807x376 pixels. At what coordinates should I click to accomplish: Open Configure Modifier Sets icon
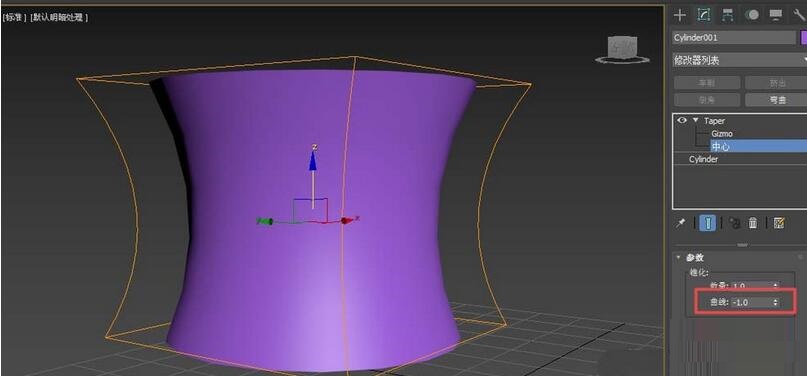779,223
